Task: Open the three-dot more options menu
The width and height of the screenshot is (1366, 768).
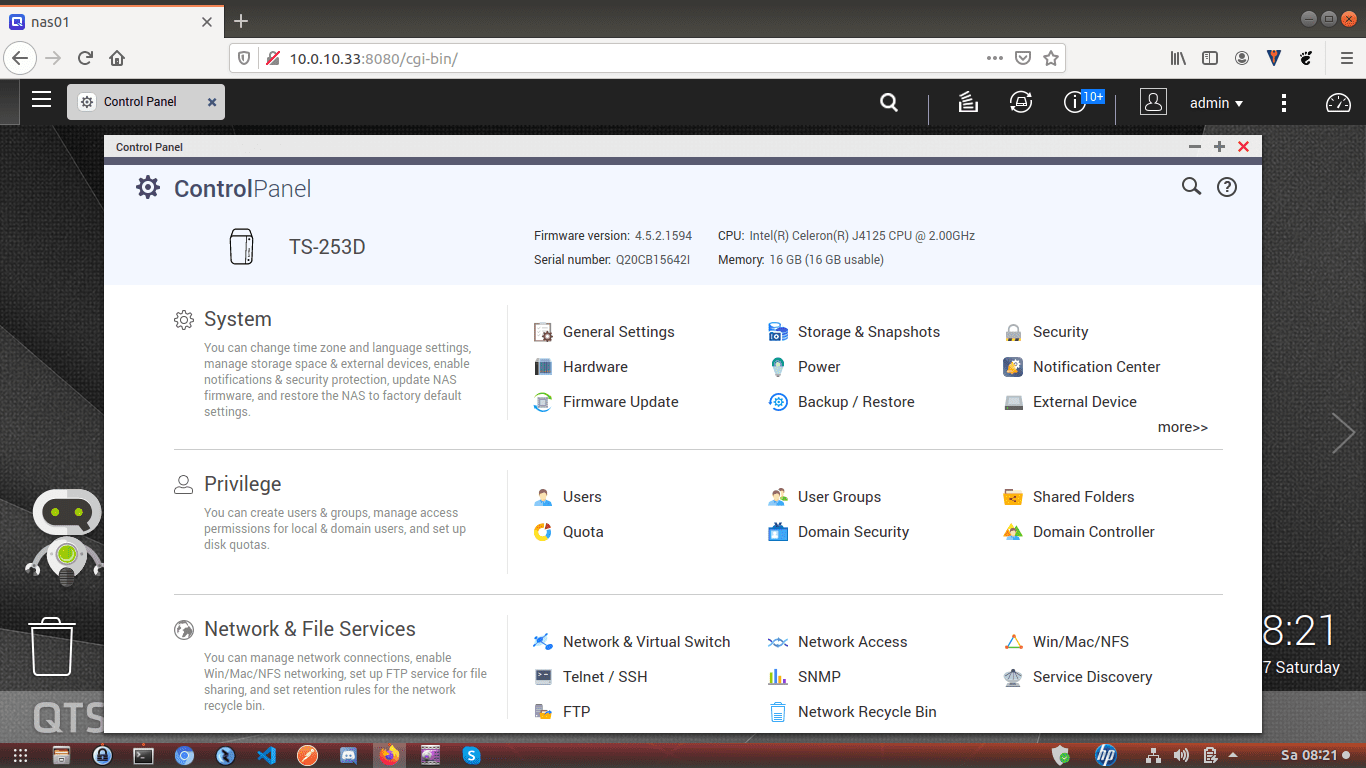Action: tap(1284, 103)
